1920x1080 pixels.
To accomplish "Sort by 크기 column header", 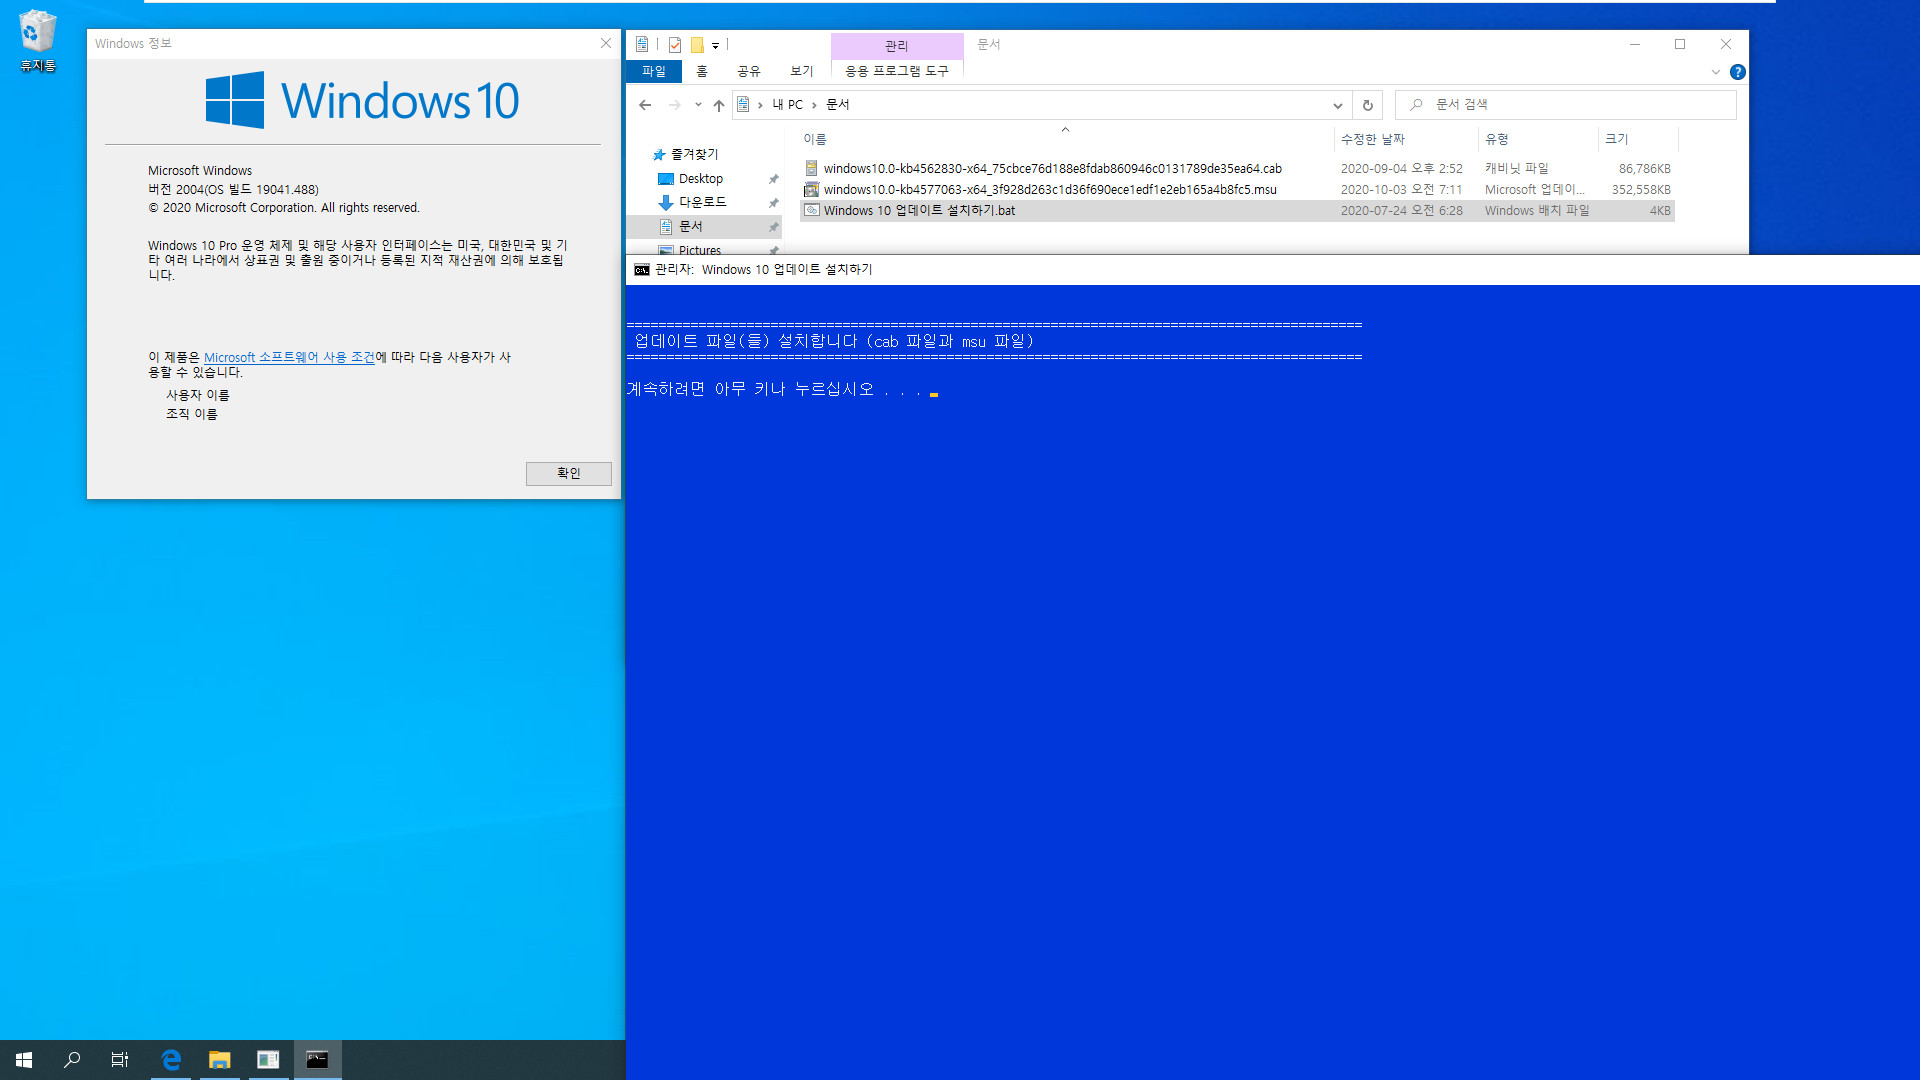I will coord(1637,140).
